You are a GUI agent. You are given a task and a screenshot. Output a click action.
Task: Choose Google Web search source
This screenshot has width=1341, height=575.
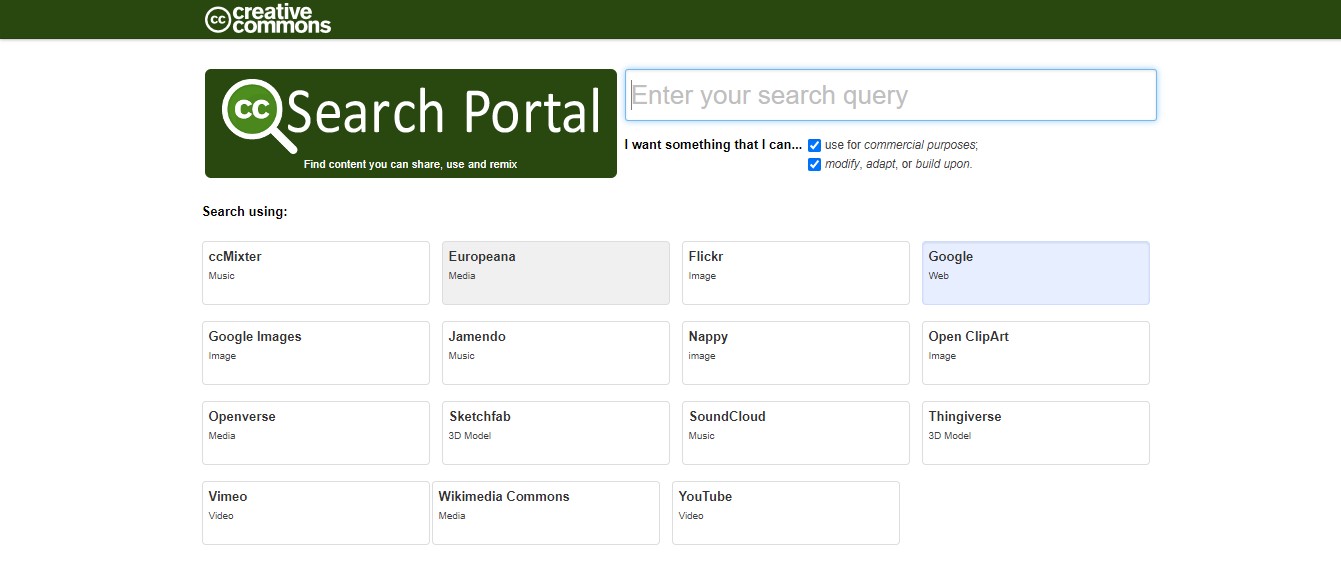[x=1036, y=272]
